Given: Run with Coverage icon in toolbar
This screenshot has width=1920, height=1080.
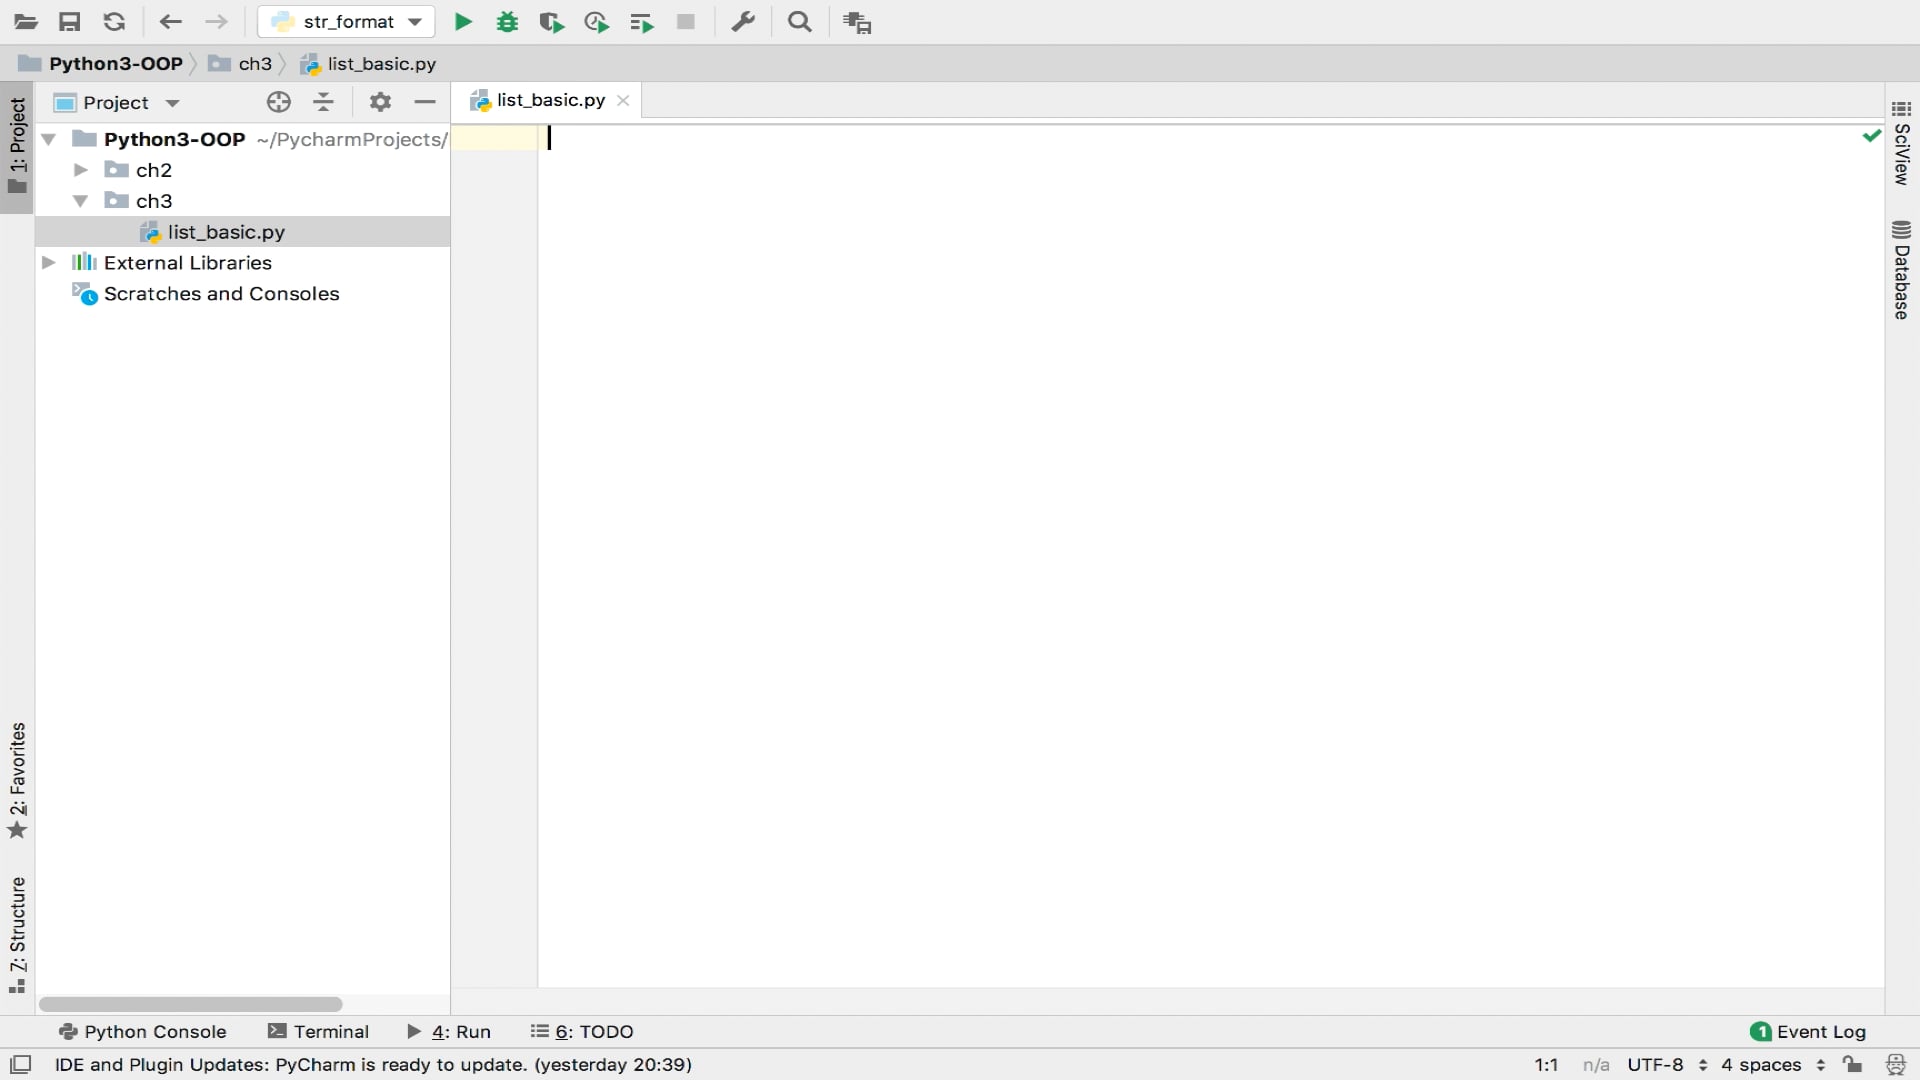Looking at the screenshot, I should pos(551,22).
